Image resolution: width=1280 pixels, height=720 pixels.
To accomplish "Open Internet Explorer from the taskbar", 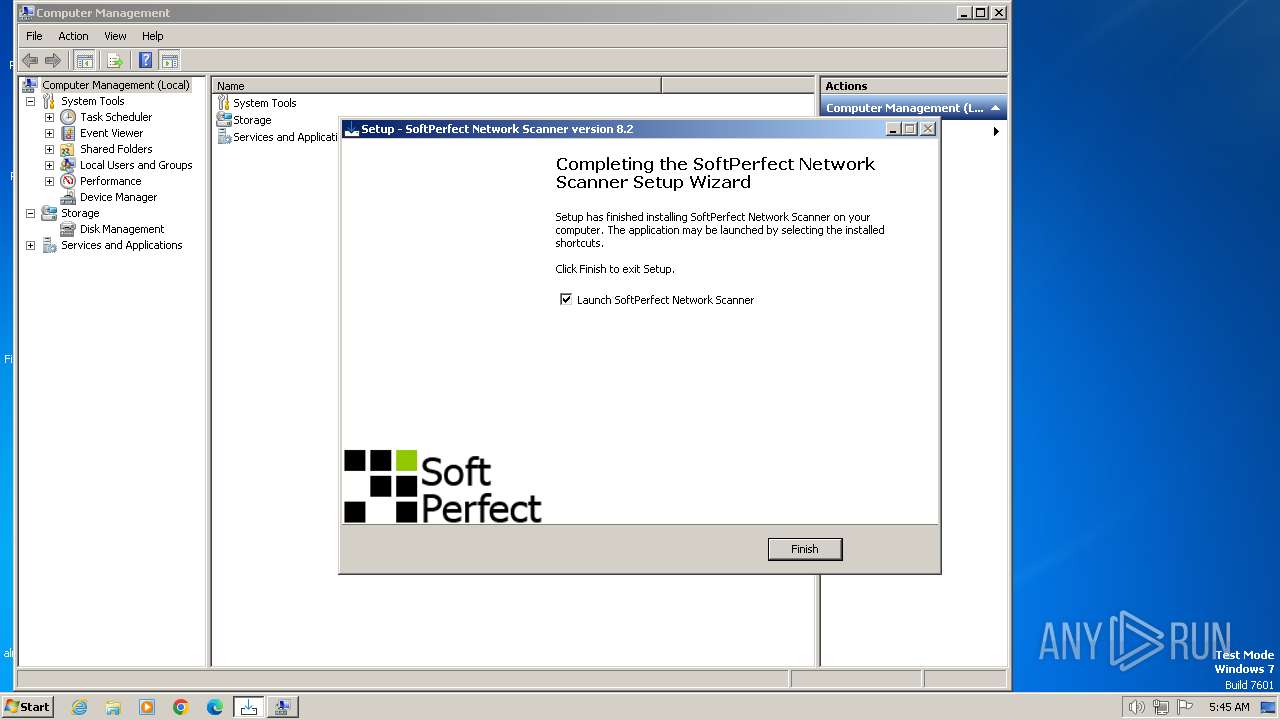I will pos(80,707).
